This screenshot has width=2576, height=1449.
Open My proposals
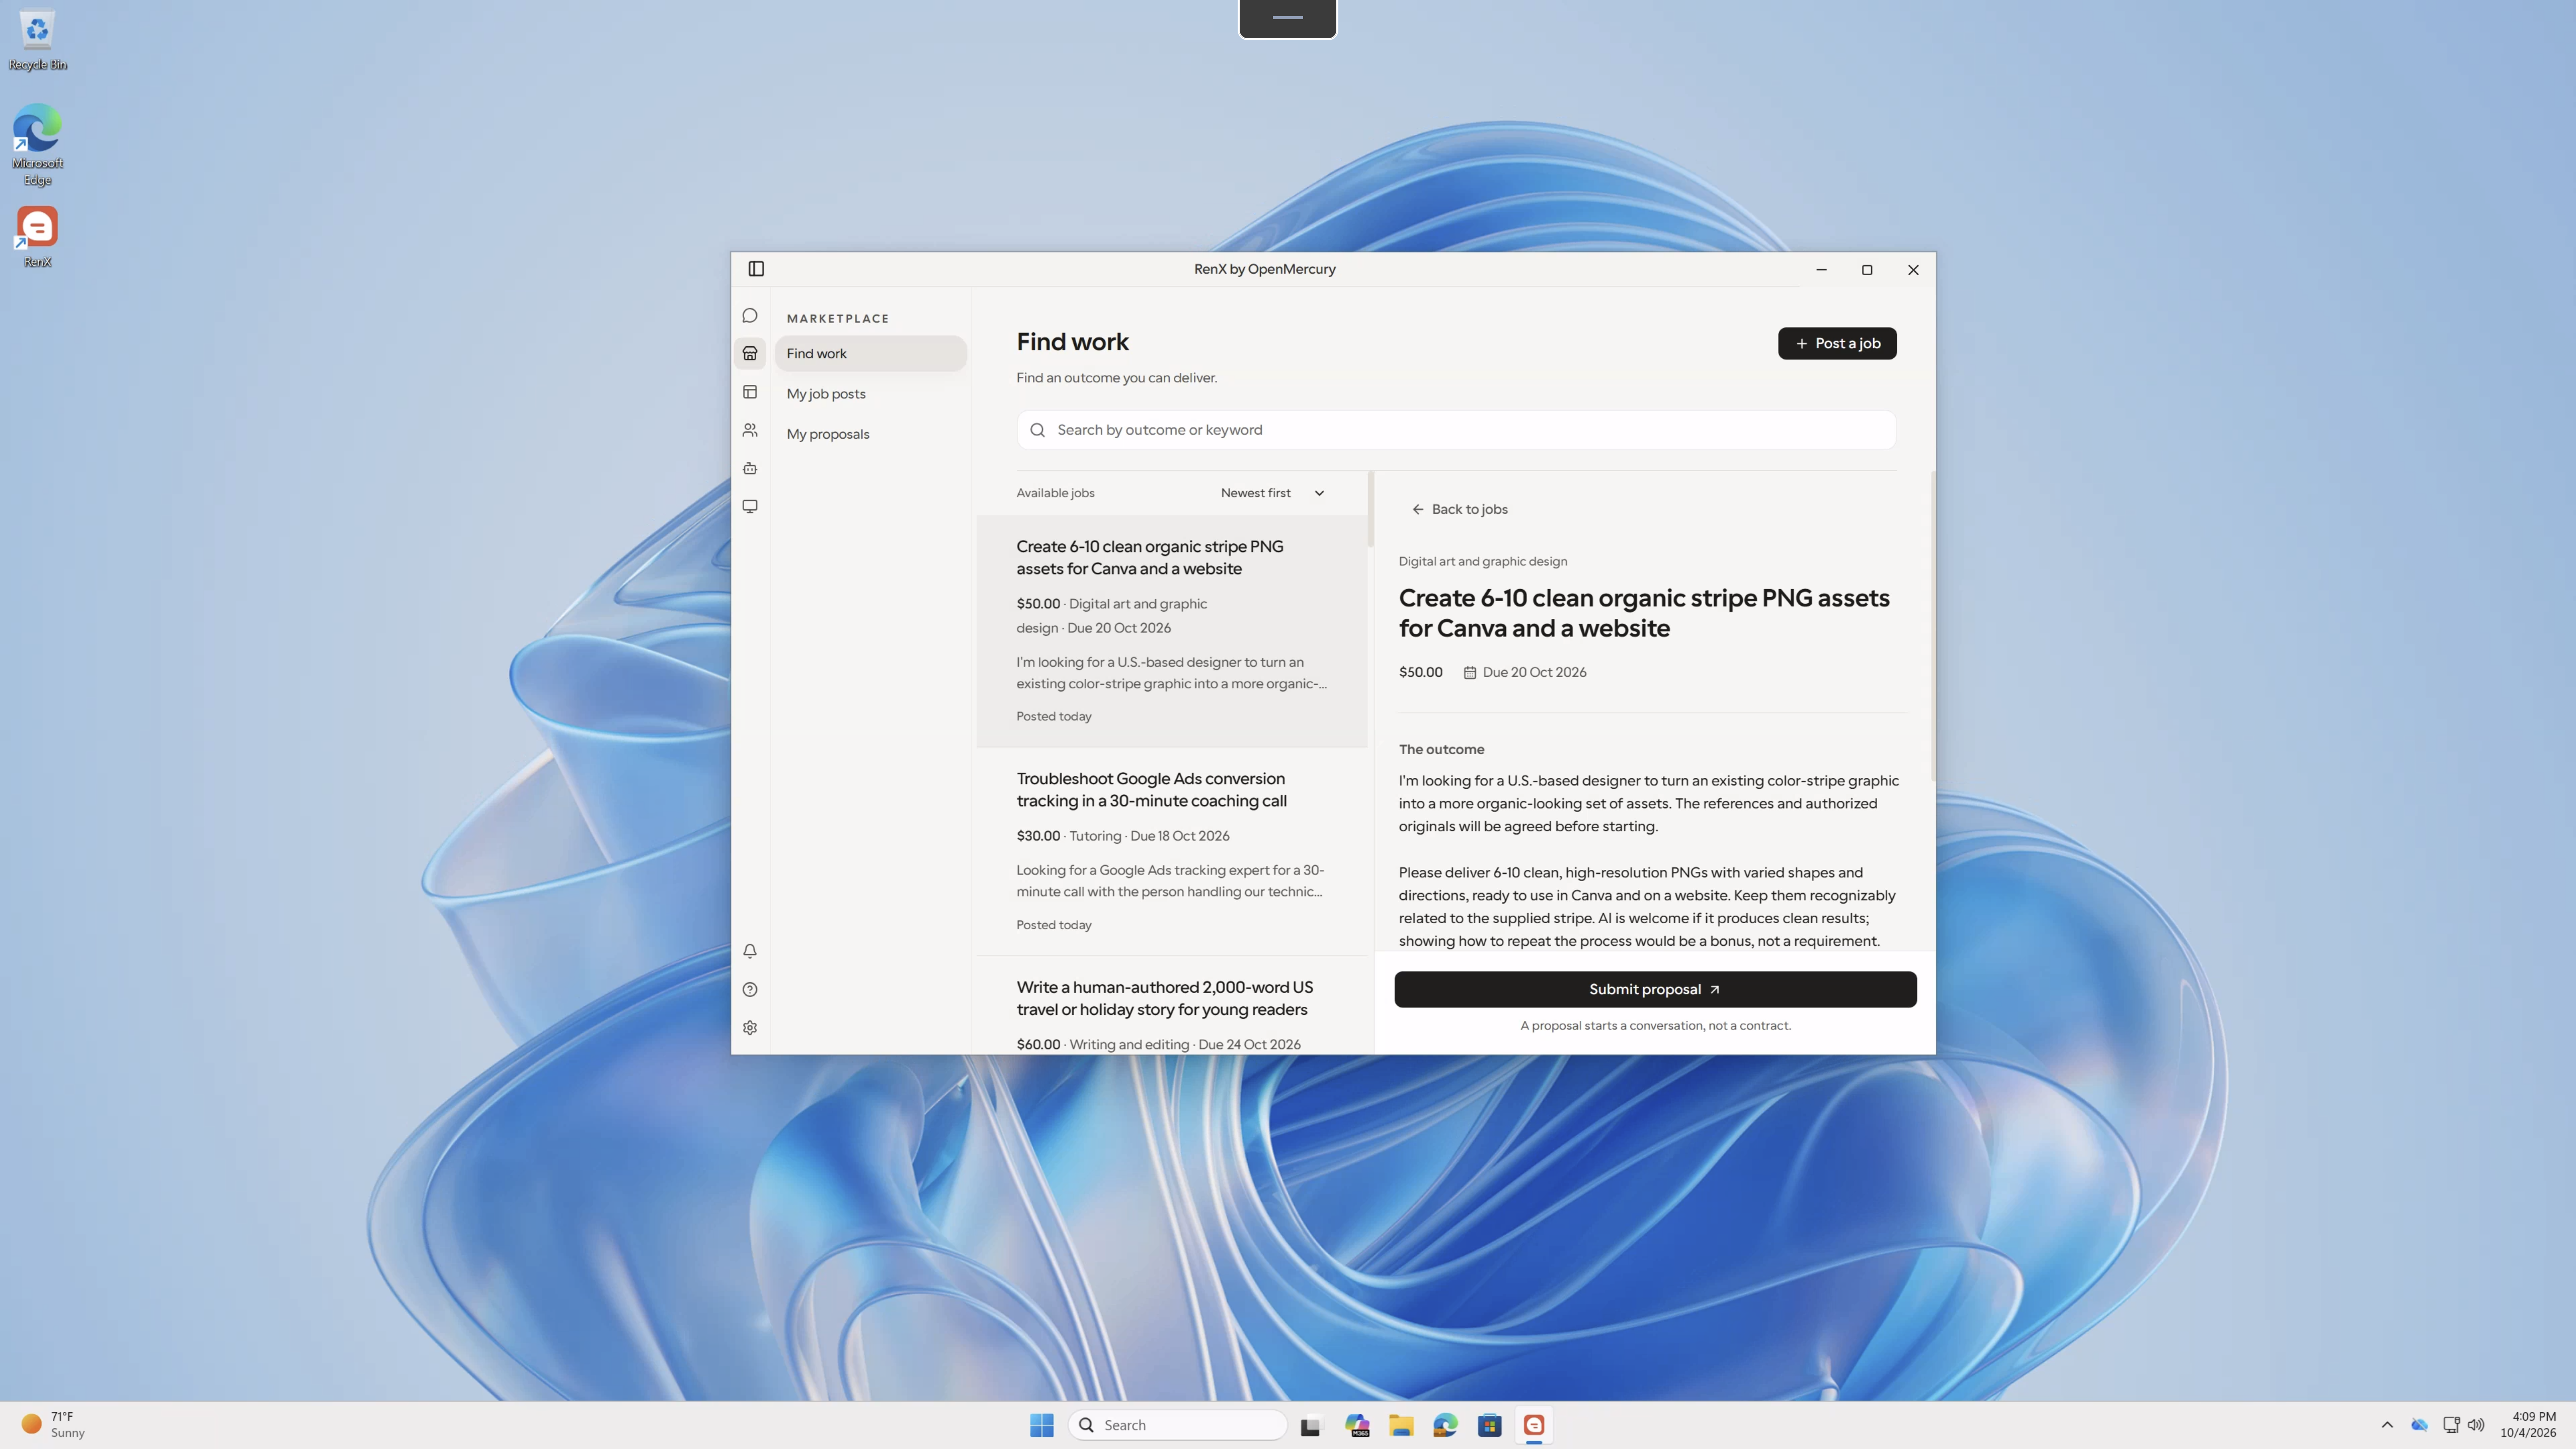pos(870,434)
